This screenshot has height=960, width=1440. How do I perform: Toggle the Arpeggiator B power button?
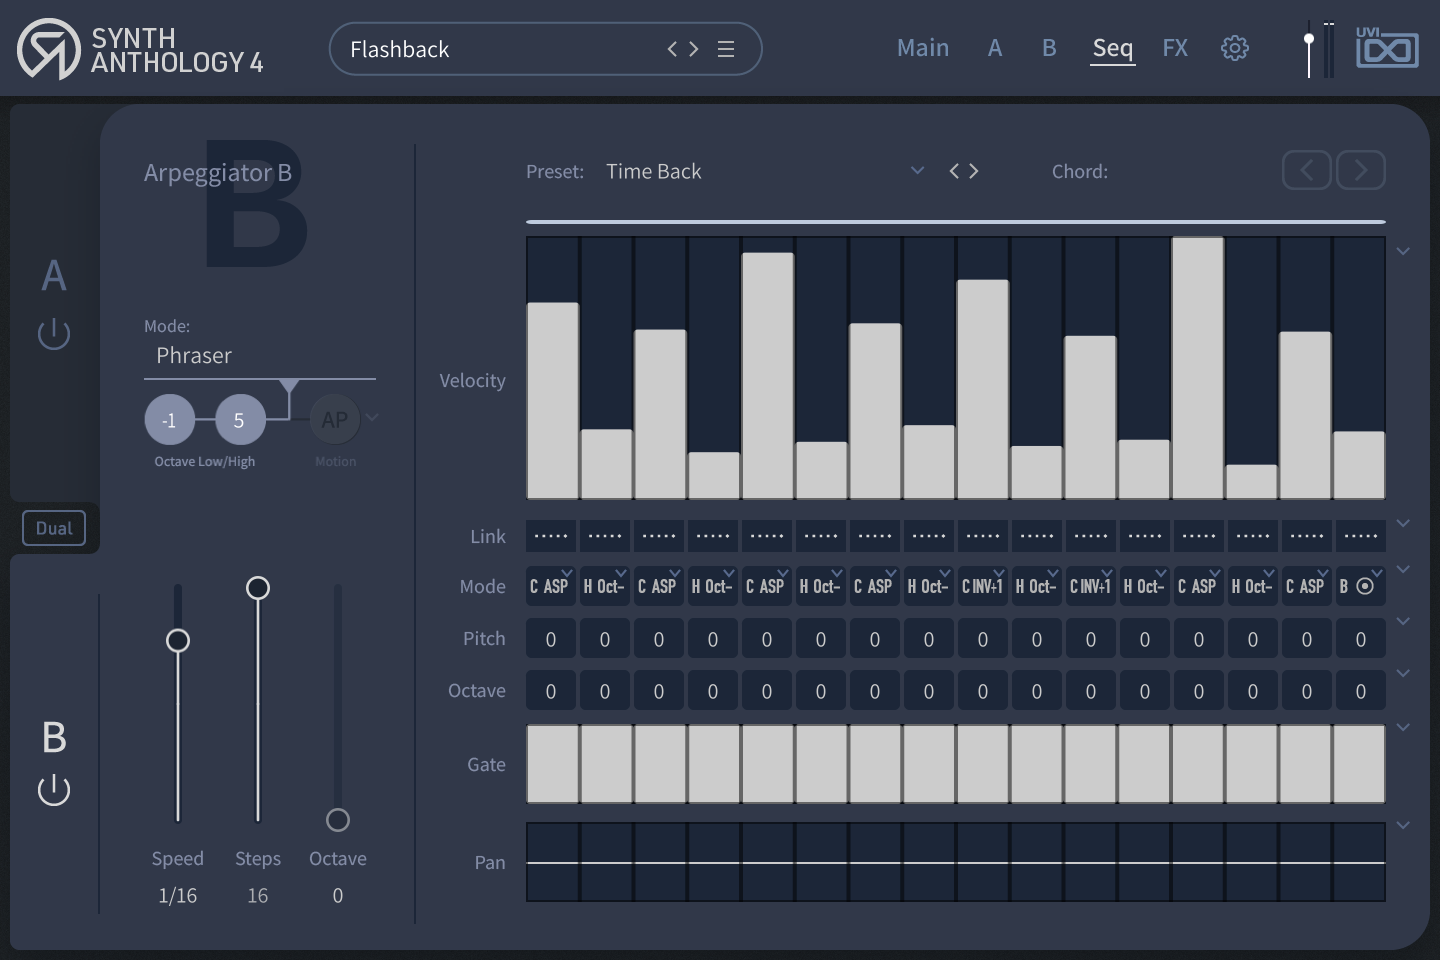53,789
